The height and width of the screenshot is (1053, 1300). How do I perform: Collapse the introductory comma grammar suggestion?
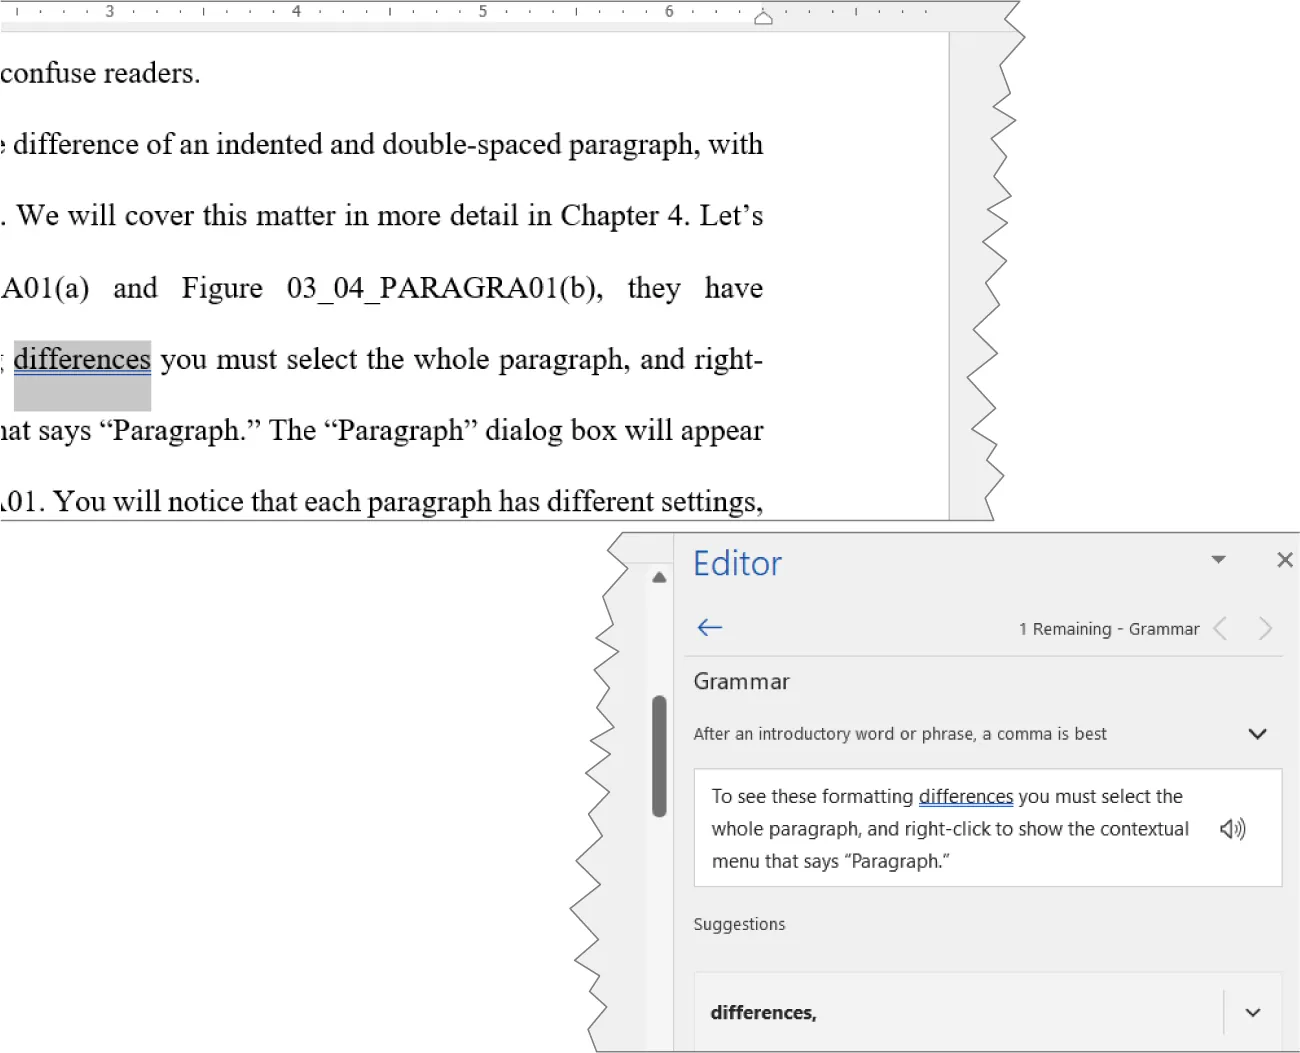point(1258,734)
